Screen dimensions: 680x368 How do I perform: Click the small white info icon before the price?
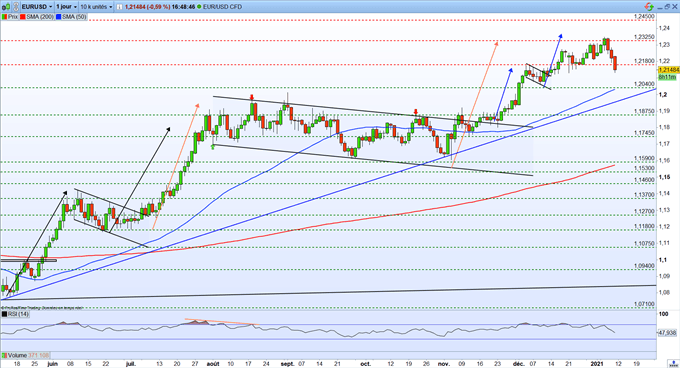pos(119,7)
